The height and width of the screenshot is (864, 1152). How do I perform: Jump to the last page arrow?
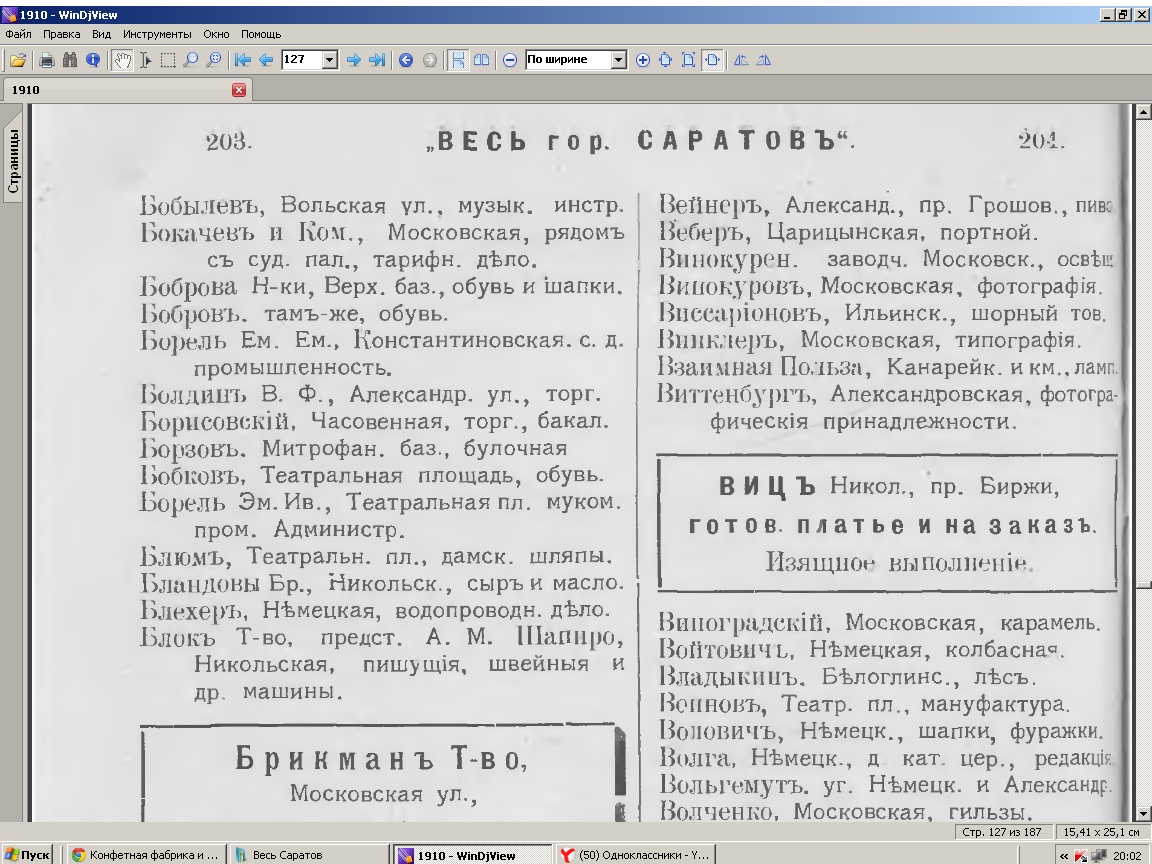point(377,60)
